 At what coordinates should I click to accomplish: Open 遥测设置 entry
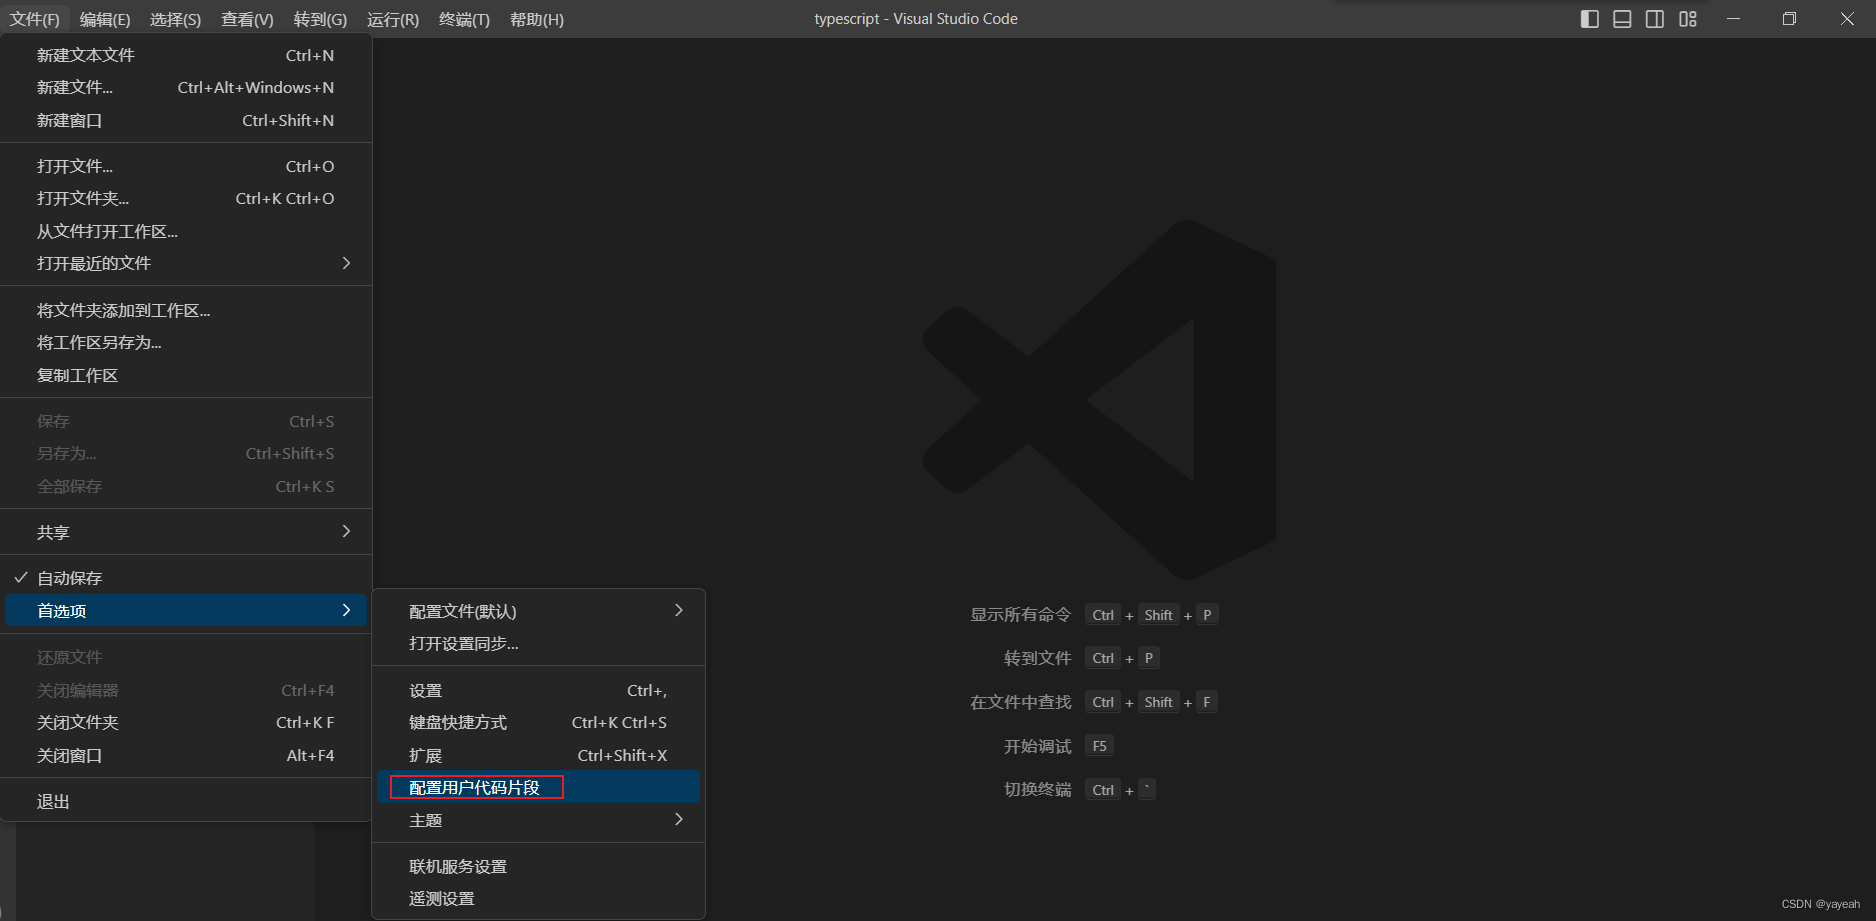click(538, 898)
